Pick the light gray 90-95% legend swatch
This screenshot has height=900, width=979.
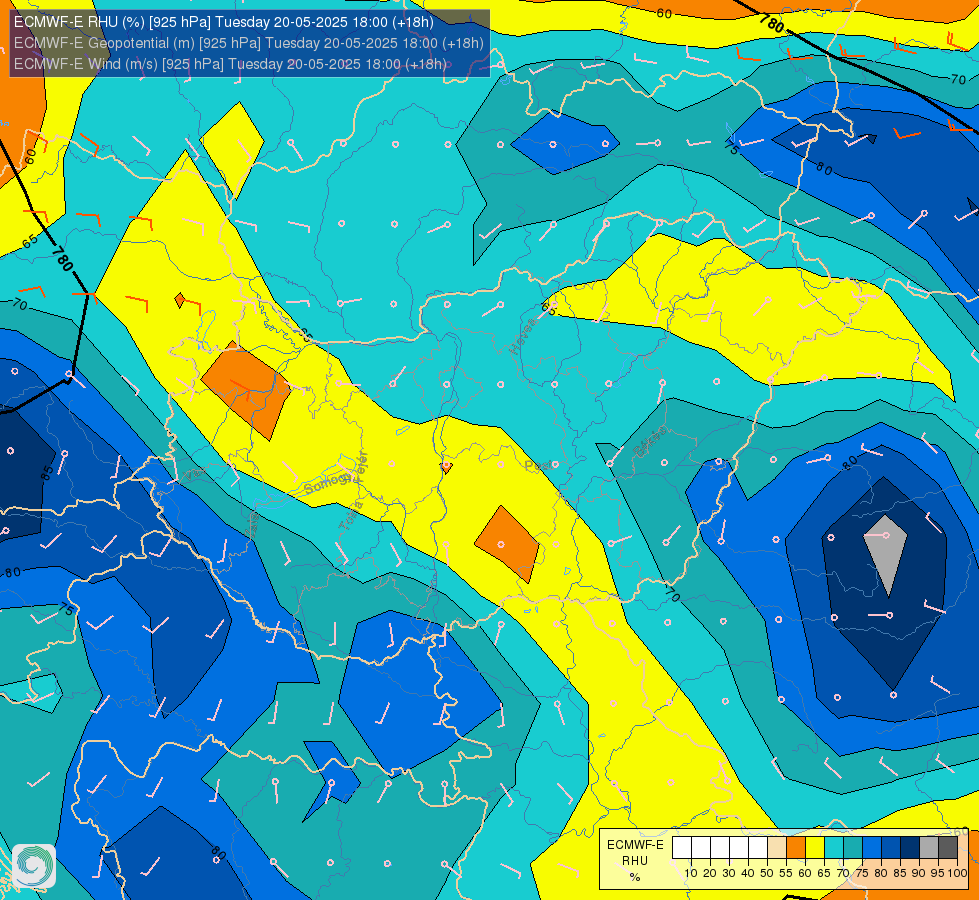929,848
